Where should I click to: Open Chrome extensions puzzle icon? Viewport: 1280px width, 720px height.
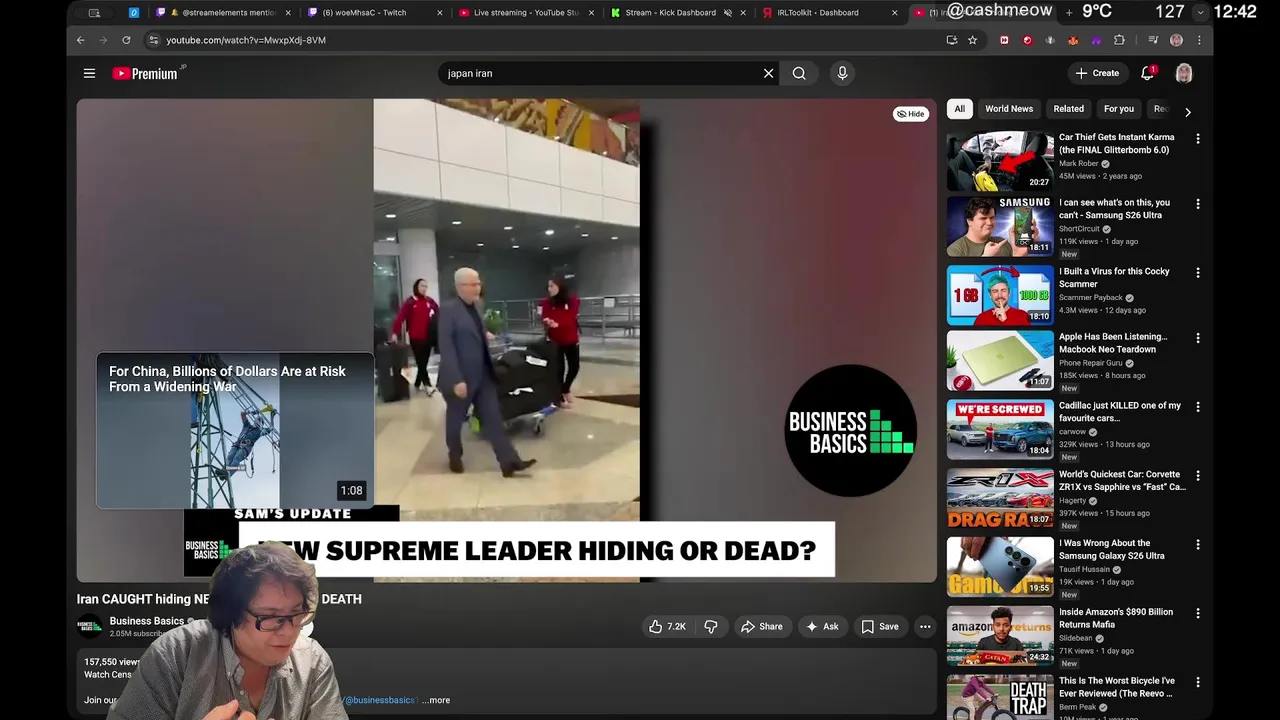pyautogui.click(x=1119, y=40)
